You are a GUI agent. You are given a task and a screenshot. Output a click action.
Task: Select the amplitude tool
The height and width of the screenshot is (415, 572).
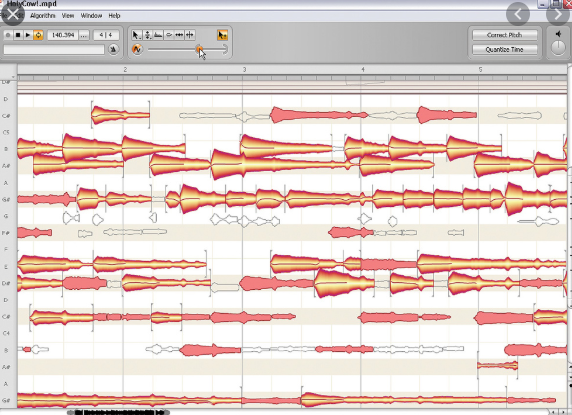pos(169,35)
